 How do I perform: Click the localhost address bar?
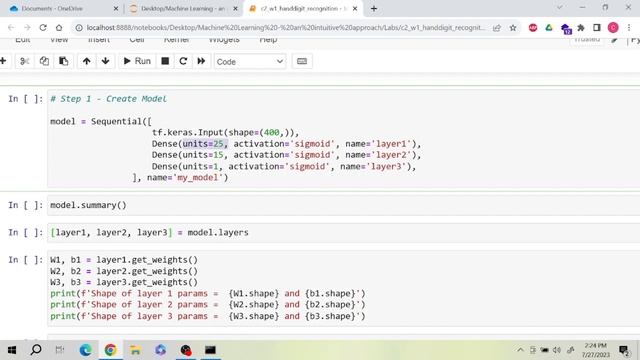[x=286, y=28]
